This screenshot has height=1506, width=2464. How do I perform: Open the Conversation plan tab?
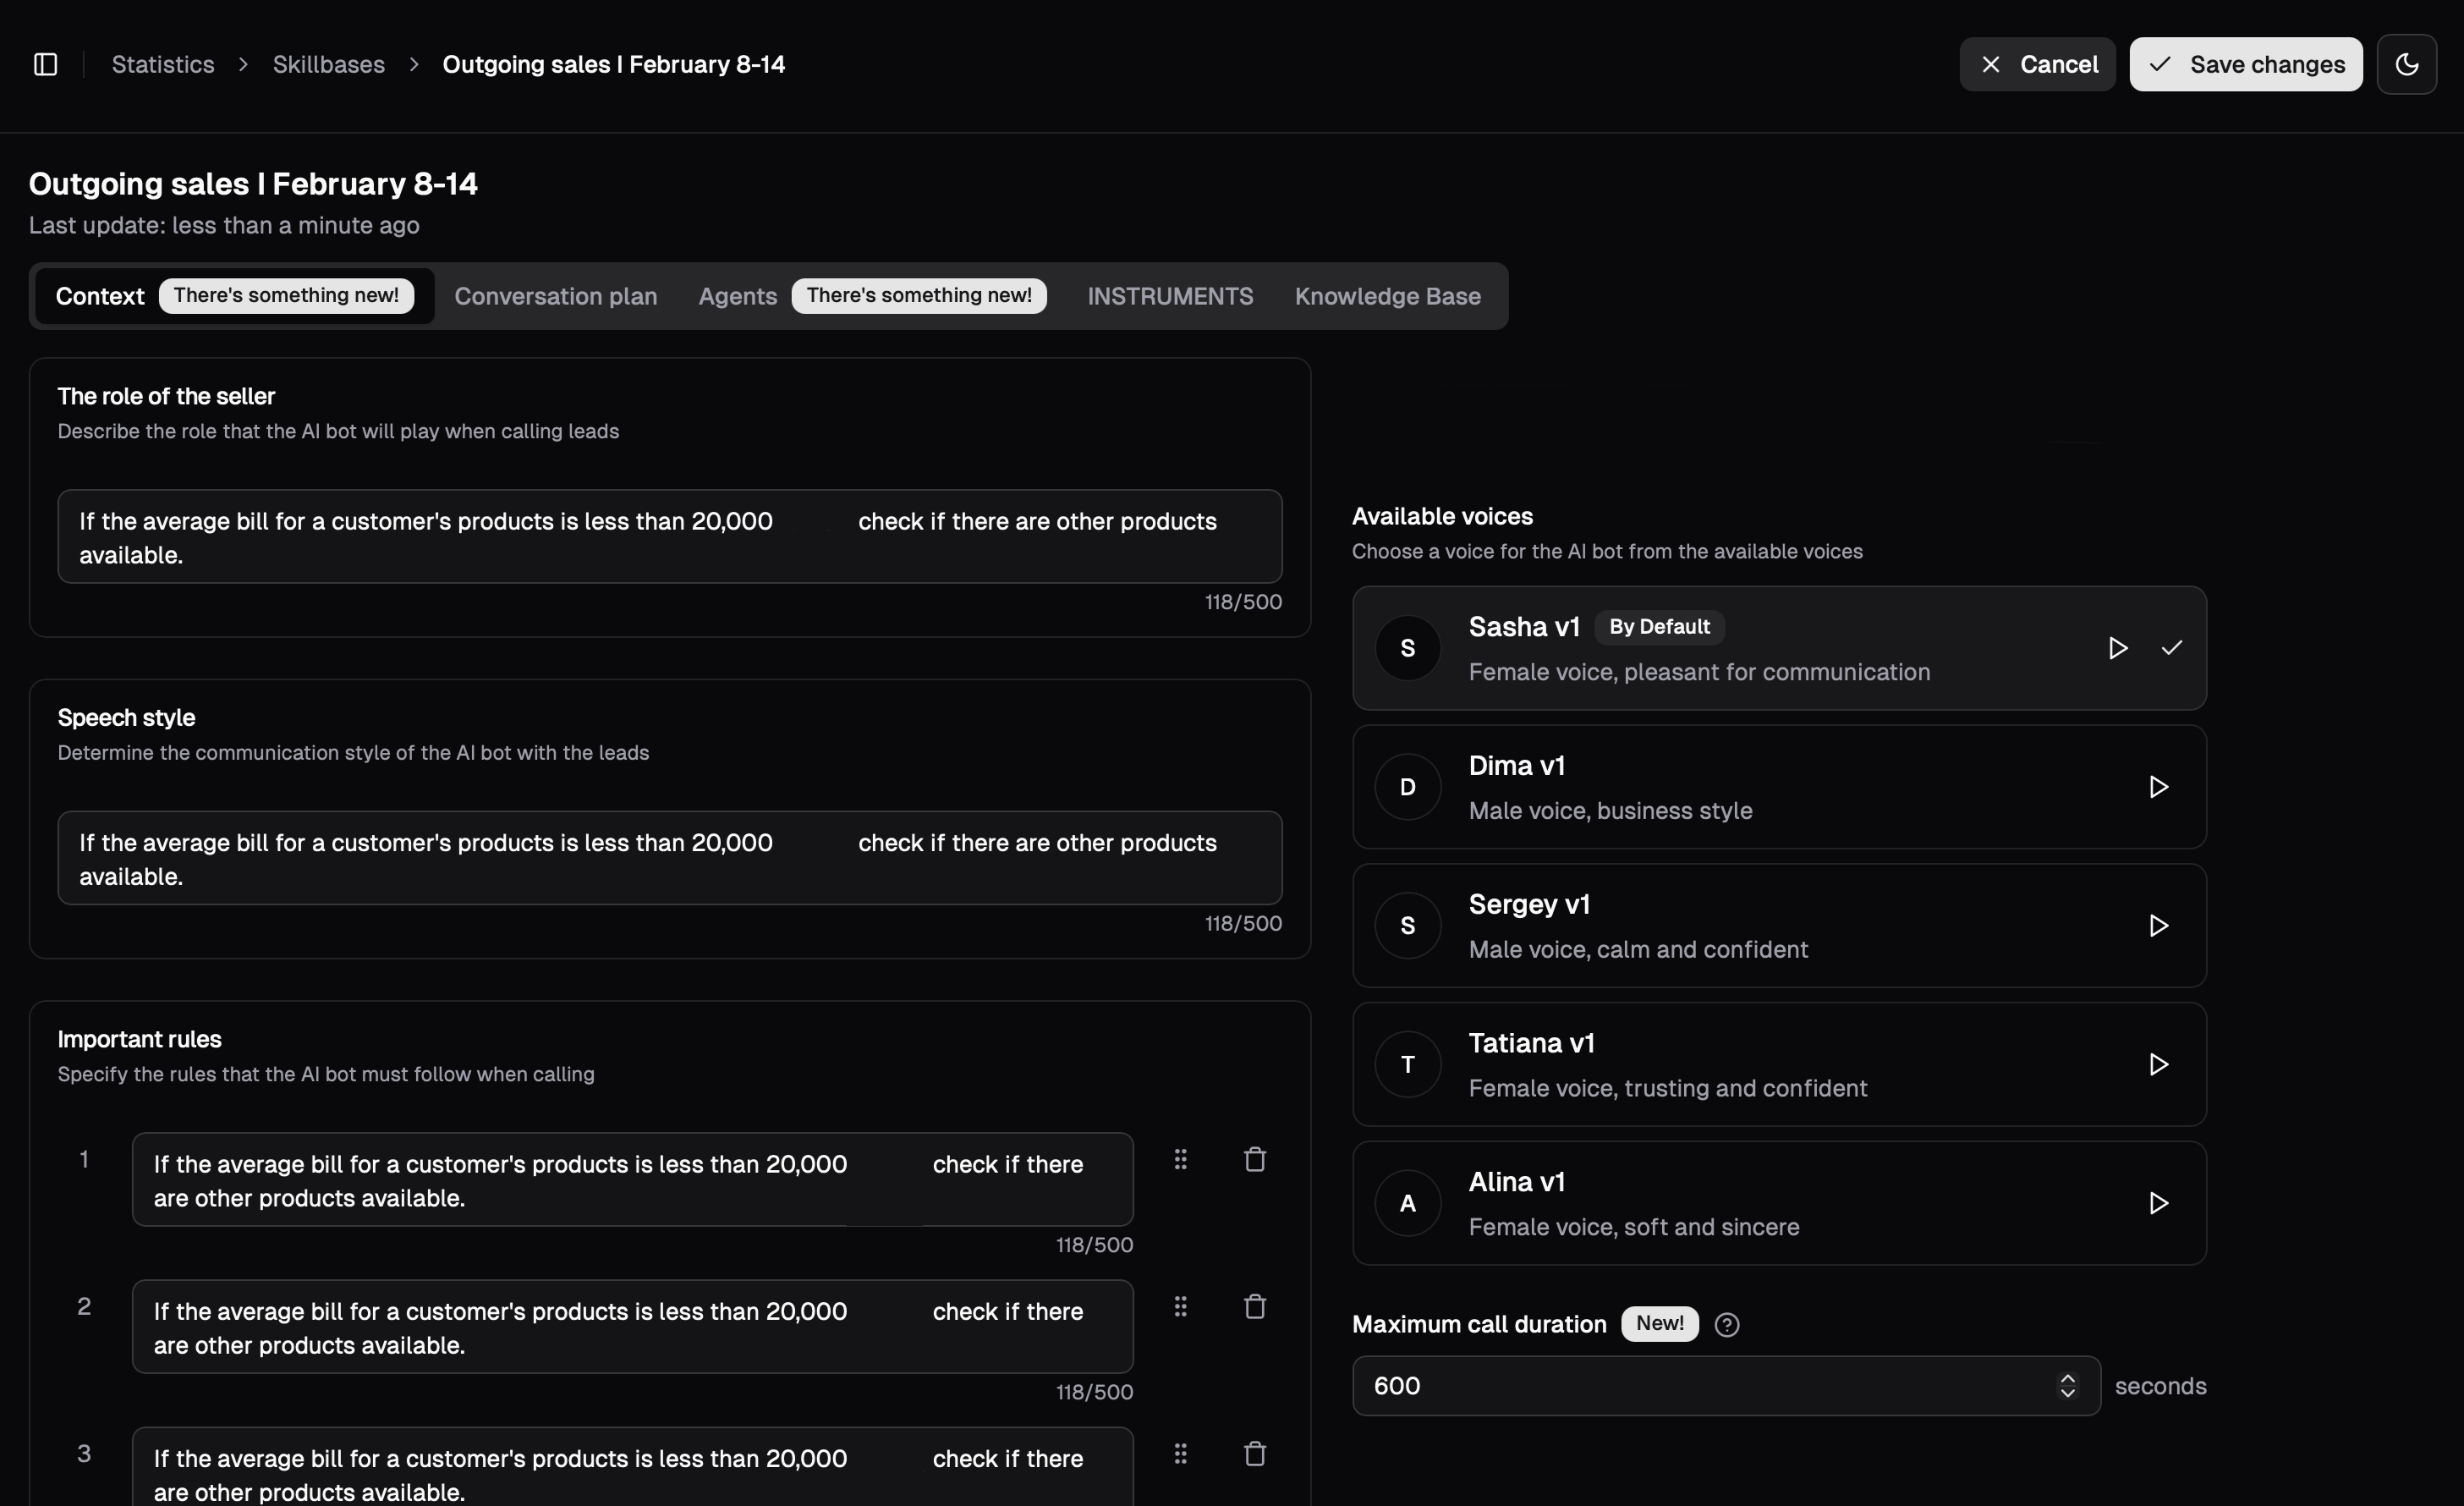pyautogui.click(x=555, y=296)
